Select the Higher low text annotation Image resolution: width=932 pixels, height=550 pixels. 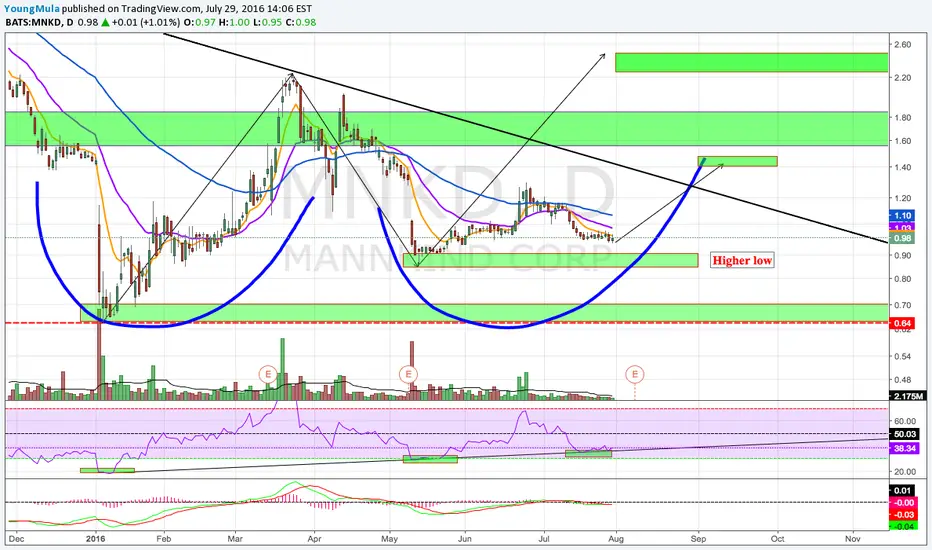742,260
